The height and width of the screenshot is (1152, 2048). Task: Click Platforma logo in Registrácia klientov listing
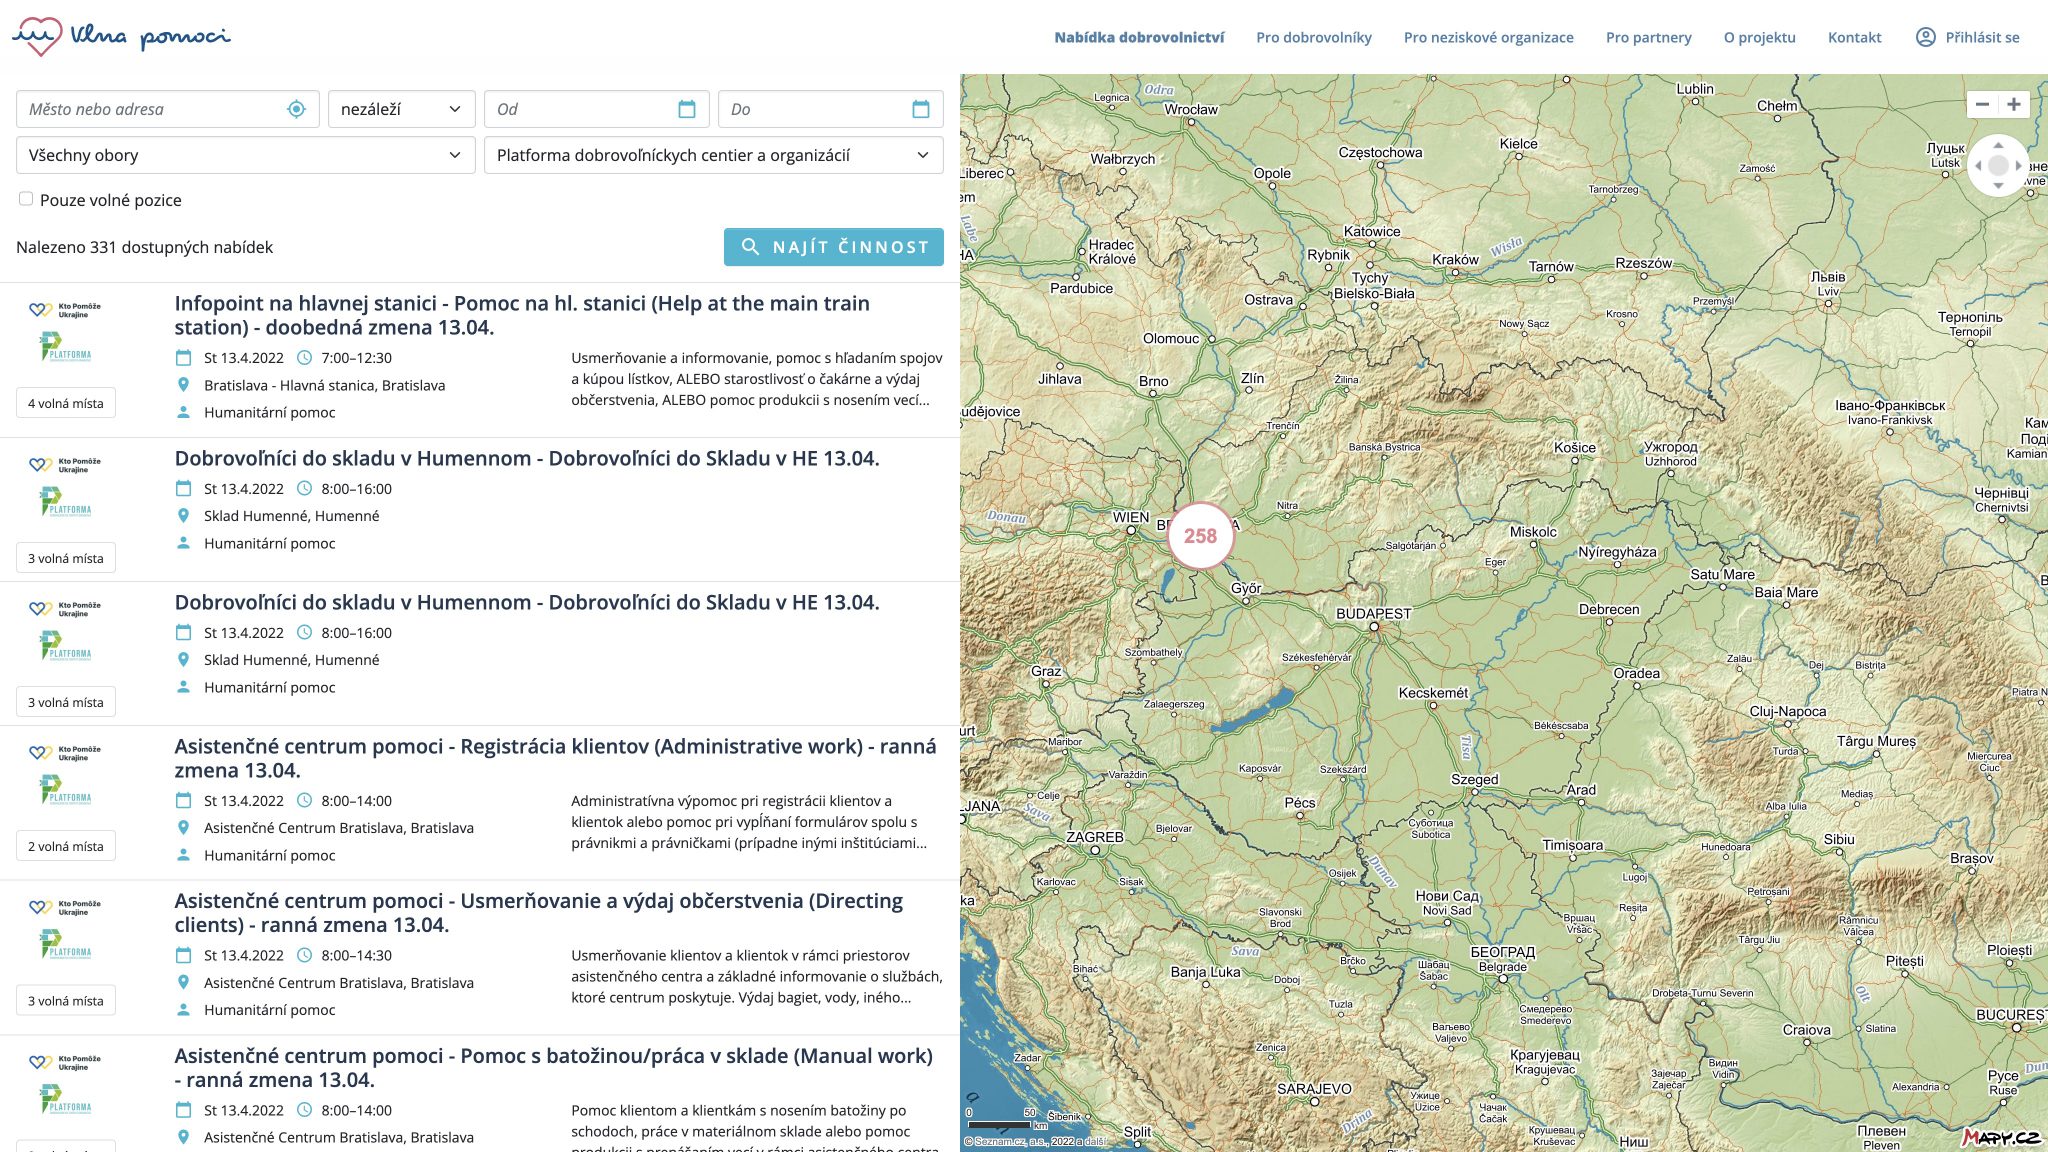click(x=65, y=790)
